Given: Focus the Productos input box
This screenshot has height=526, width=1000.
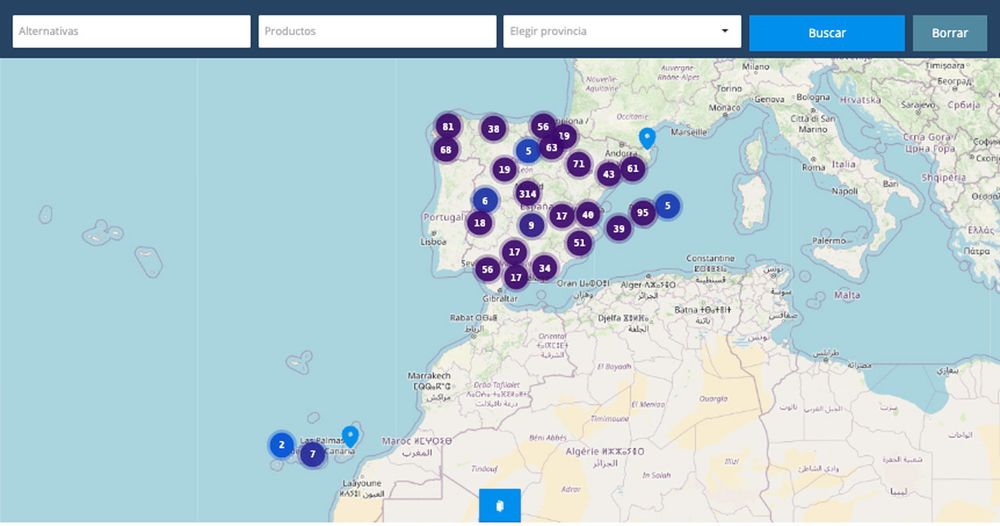Looking at the screenshot, I should point(377,31).
